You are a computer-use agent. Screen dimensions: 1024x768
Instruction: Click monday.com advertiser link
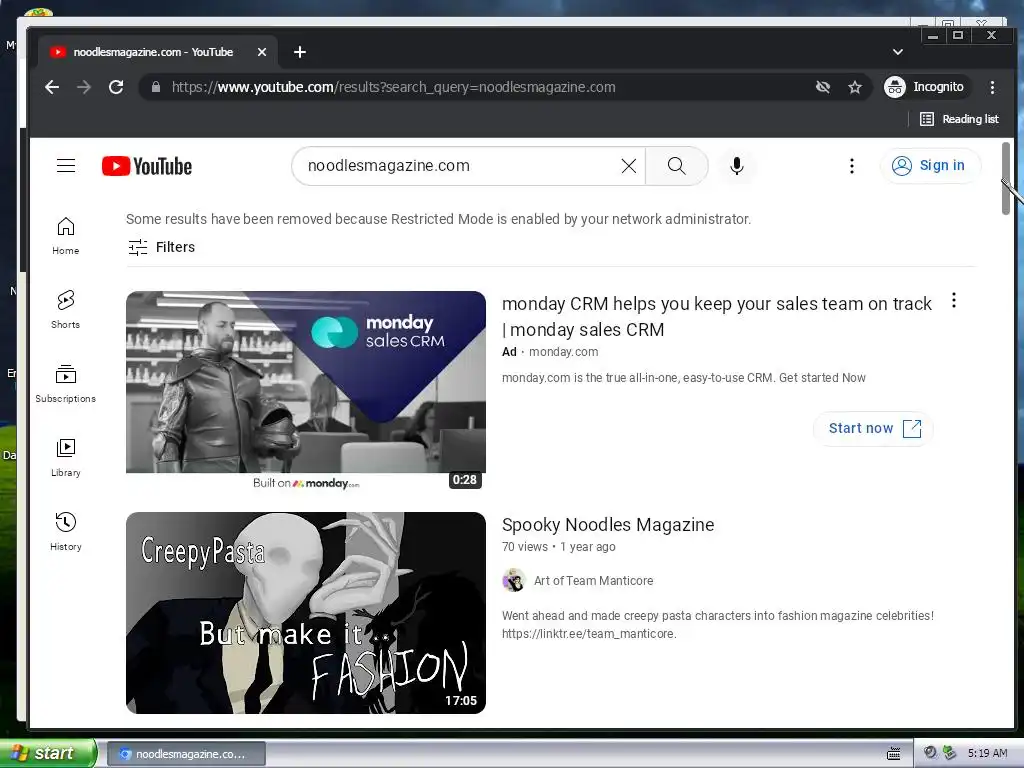point(564,352)
